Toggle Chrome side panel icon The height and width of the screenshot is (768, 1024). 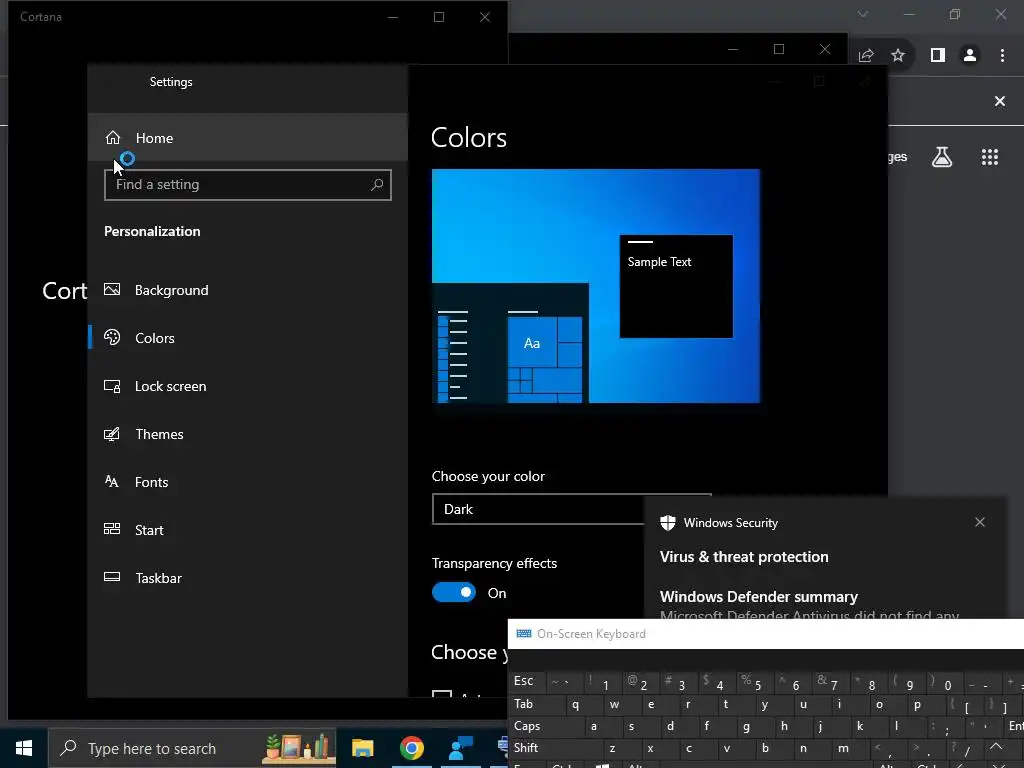(x=938, y=56)
